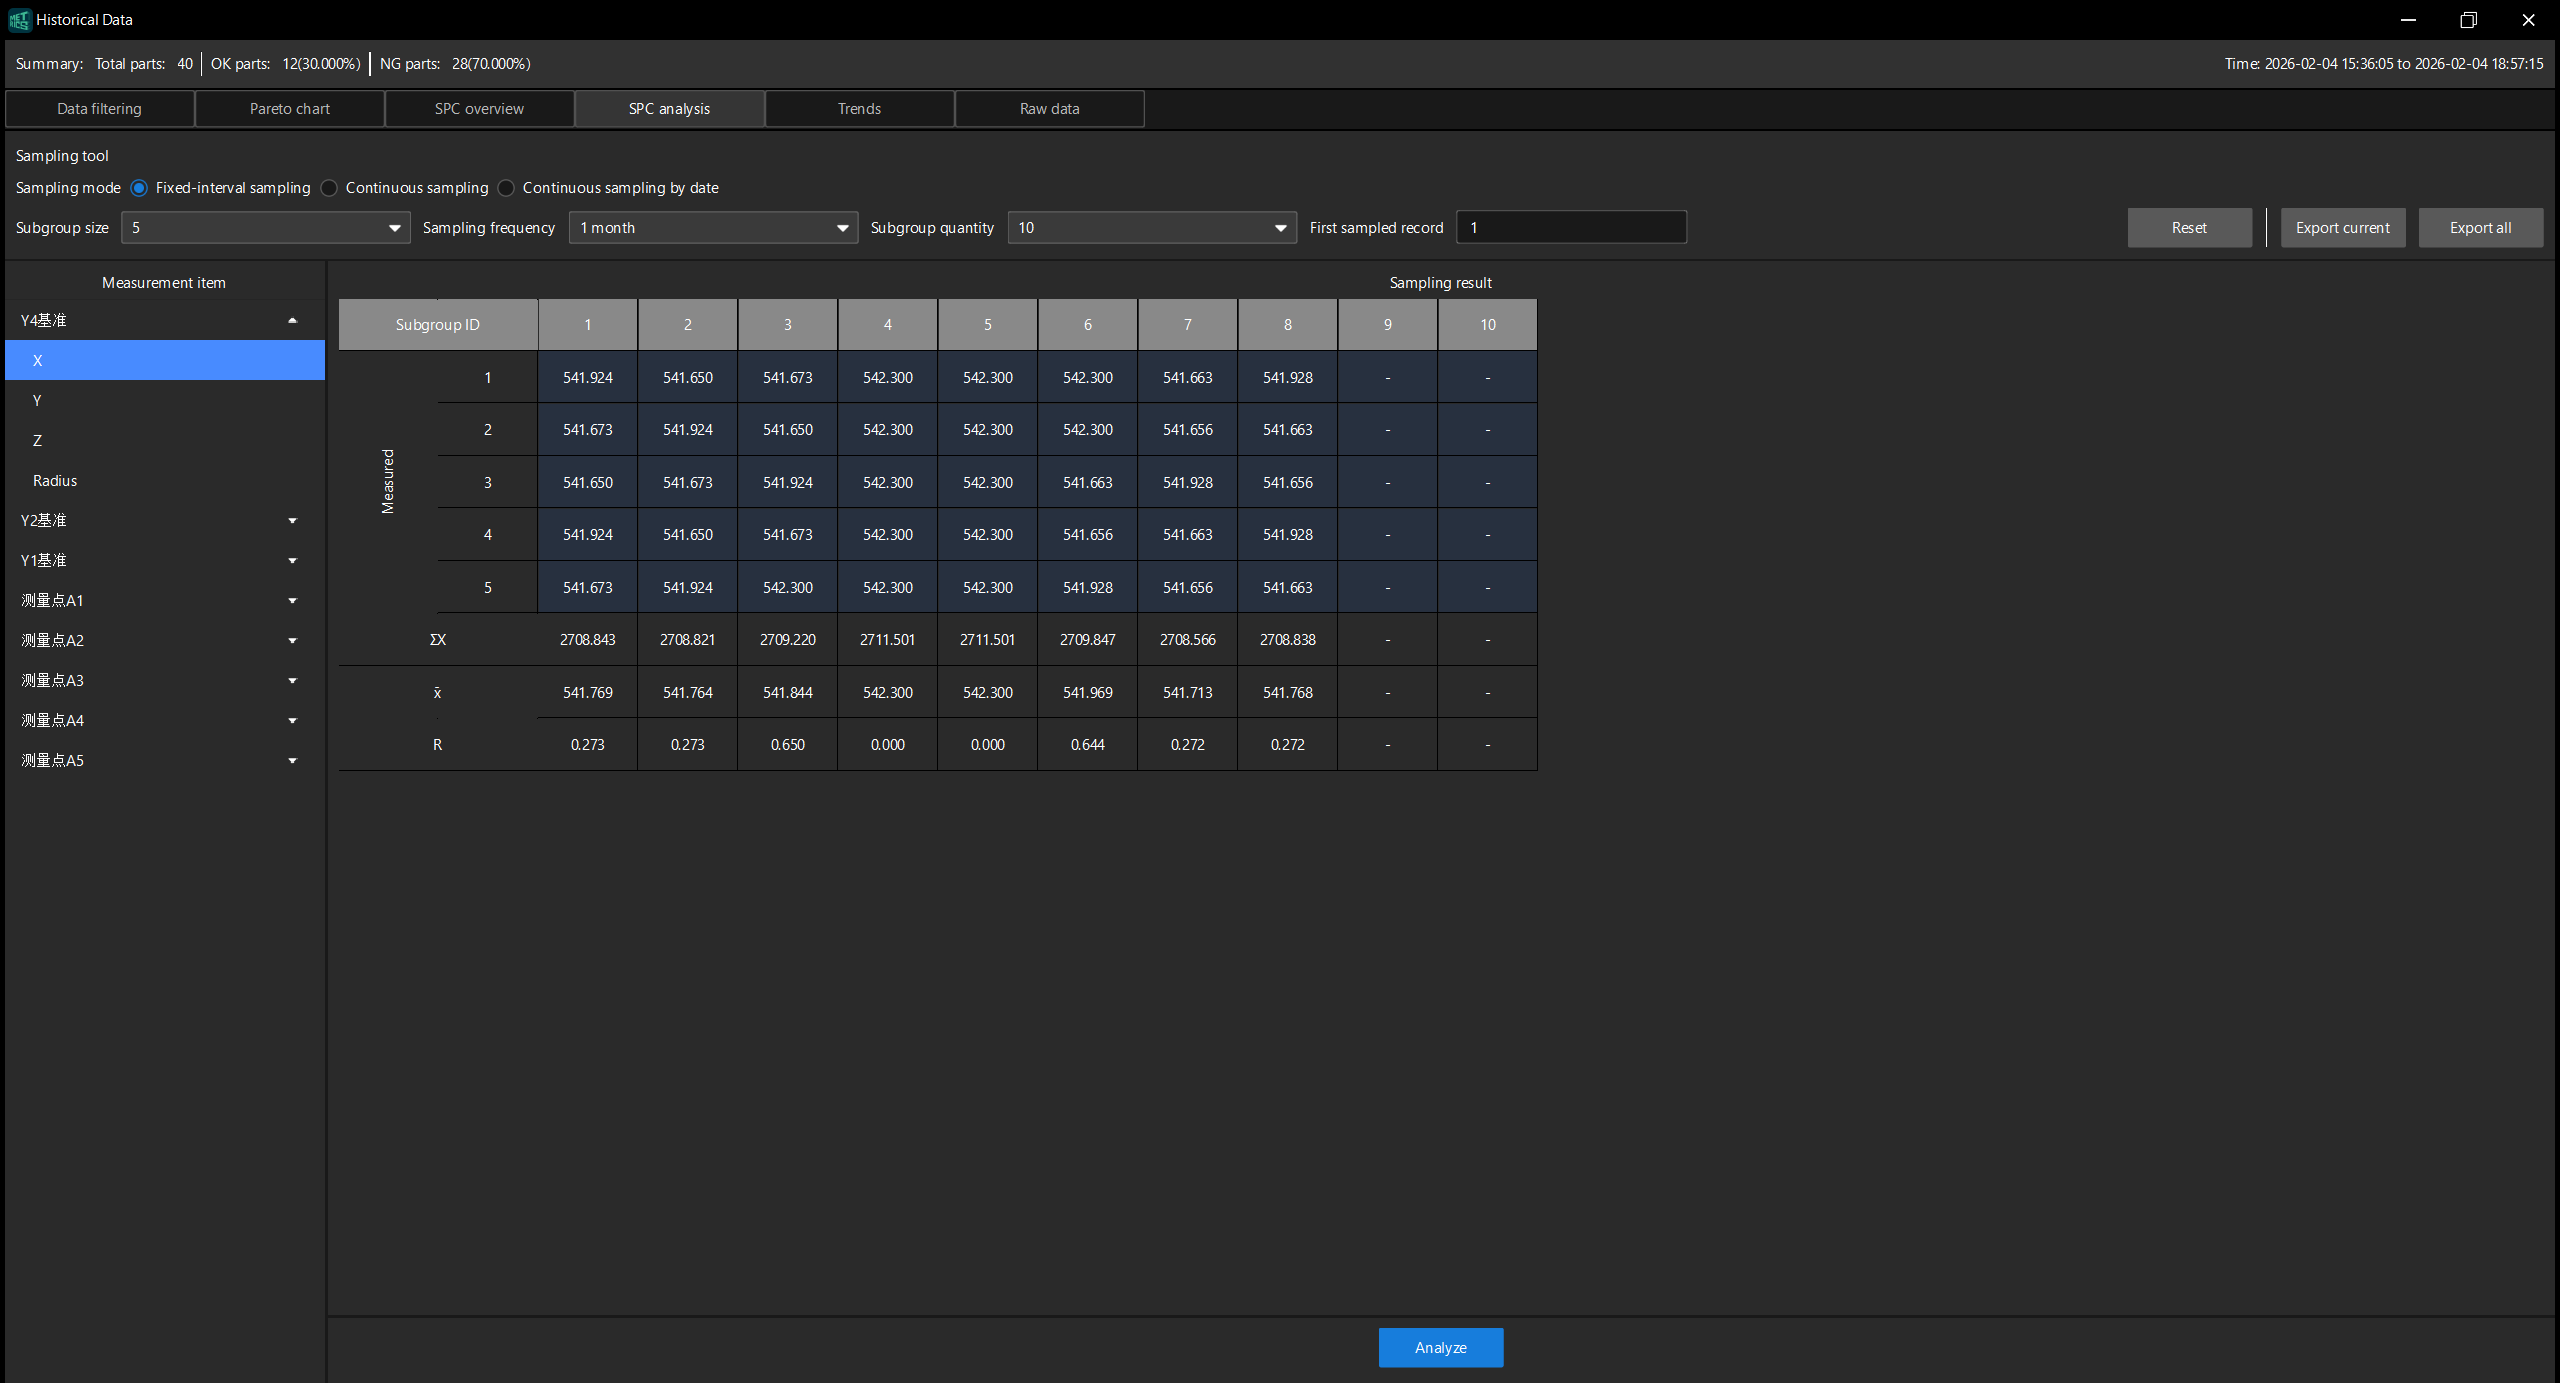The height and width of the screenshot is (1383, 2560).
Task: Select the Radius measurement item
Action: (55, 480)
